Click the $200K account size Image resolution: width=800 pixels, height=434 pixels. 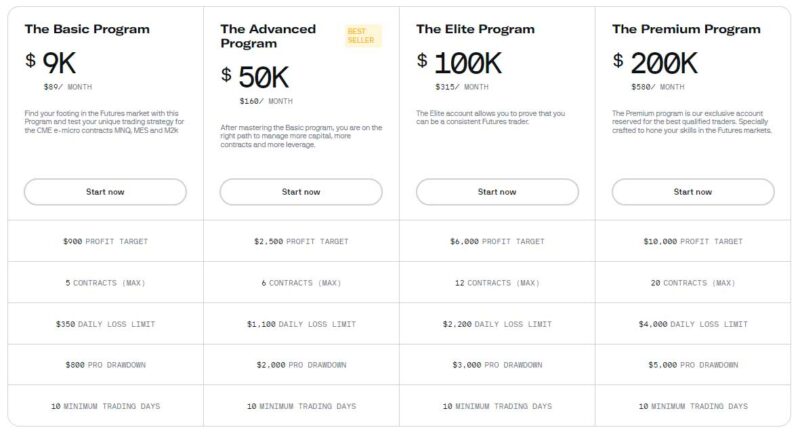pyautogui.click(x=655, y=63)
